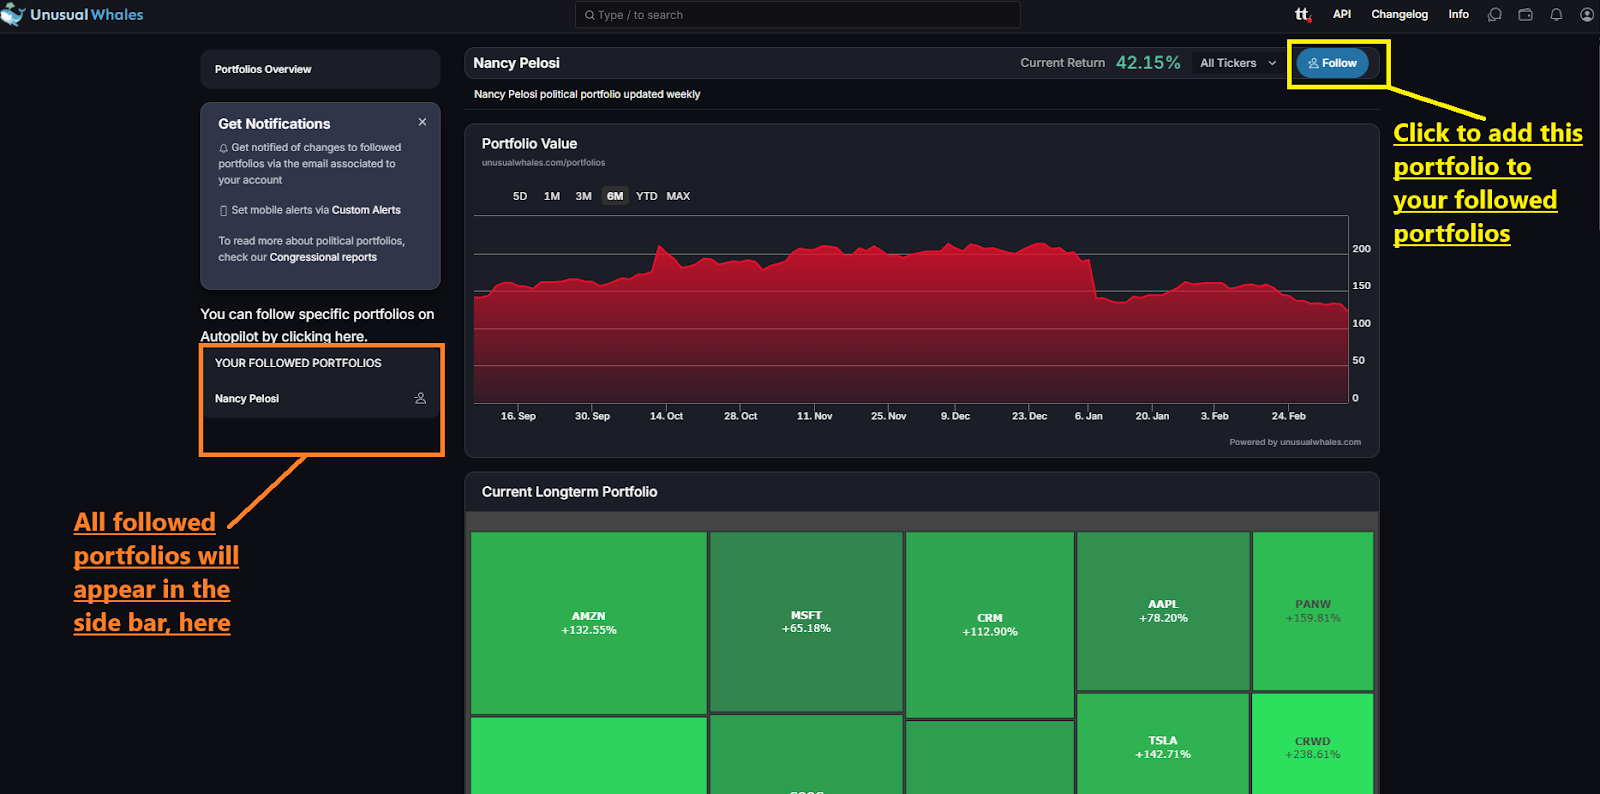Viewport: 1600px width, 794px height.
Task: Click the 'Get Notifications' heading
Action: click(x=274, y=124)
